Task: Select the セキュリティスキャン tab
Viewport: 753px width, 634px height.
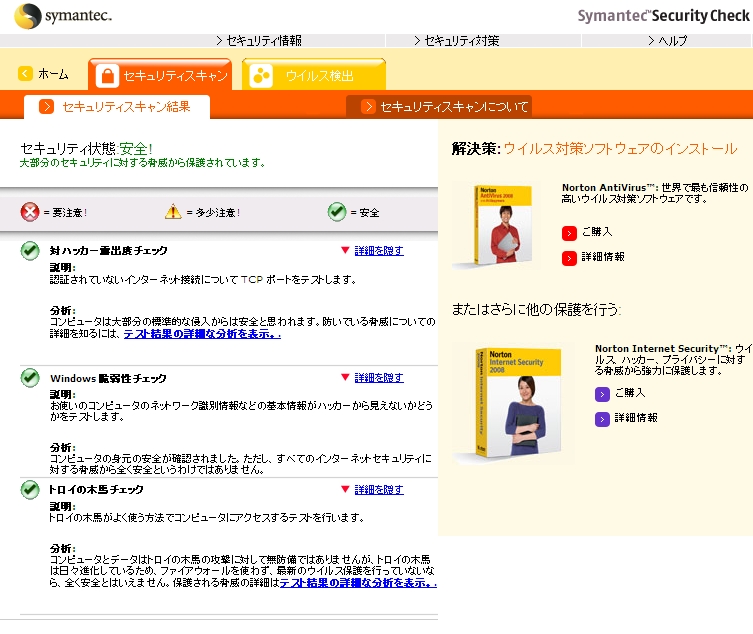Action: pyautogui.click(x=160, y=75)
